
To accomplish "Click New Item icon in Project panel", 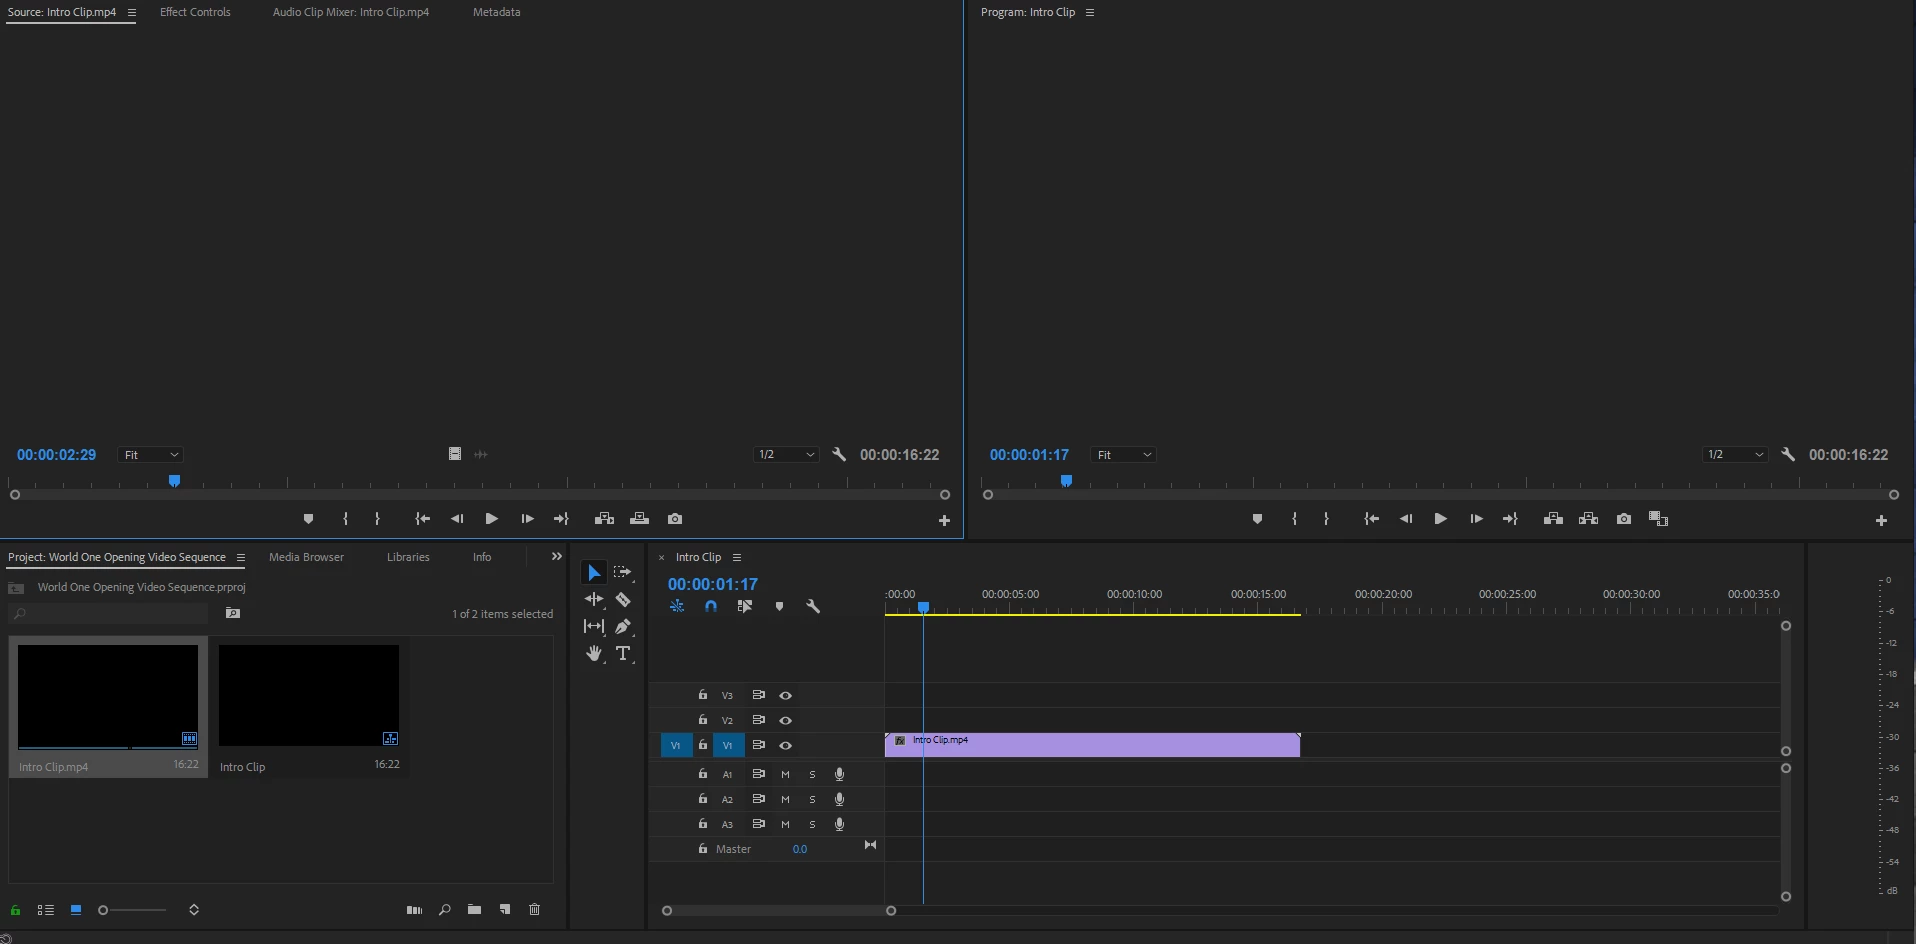I will tap(505, 910).
